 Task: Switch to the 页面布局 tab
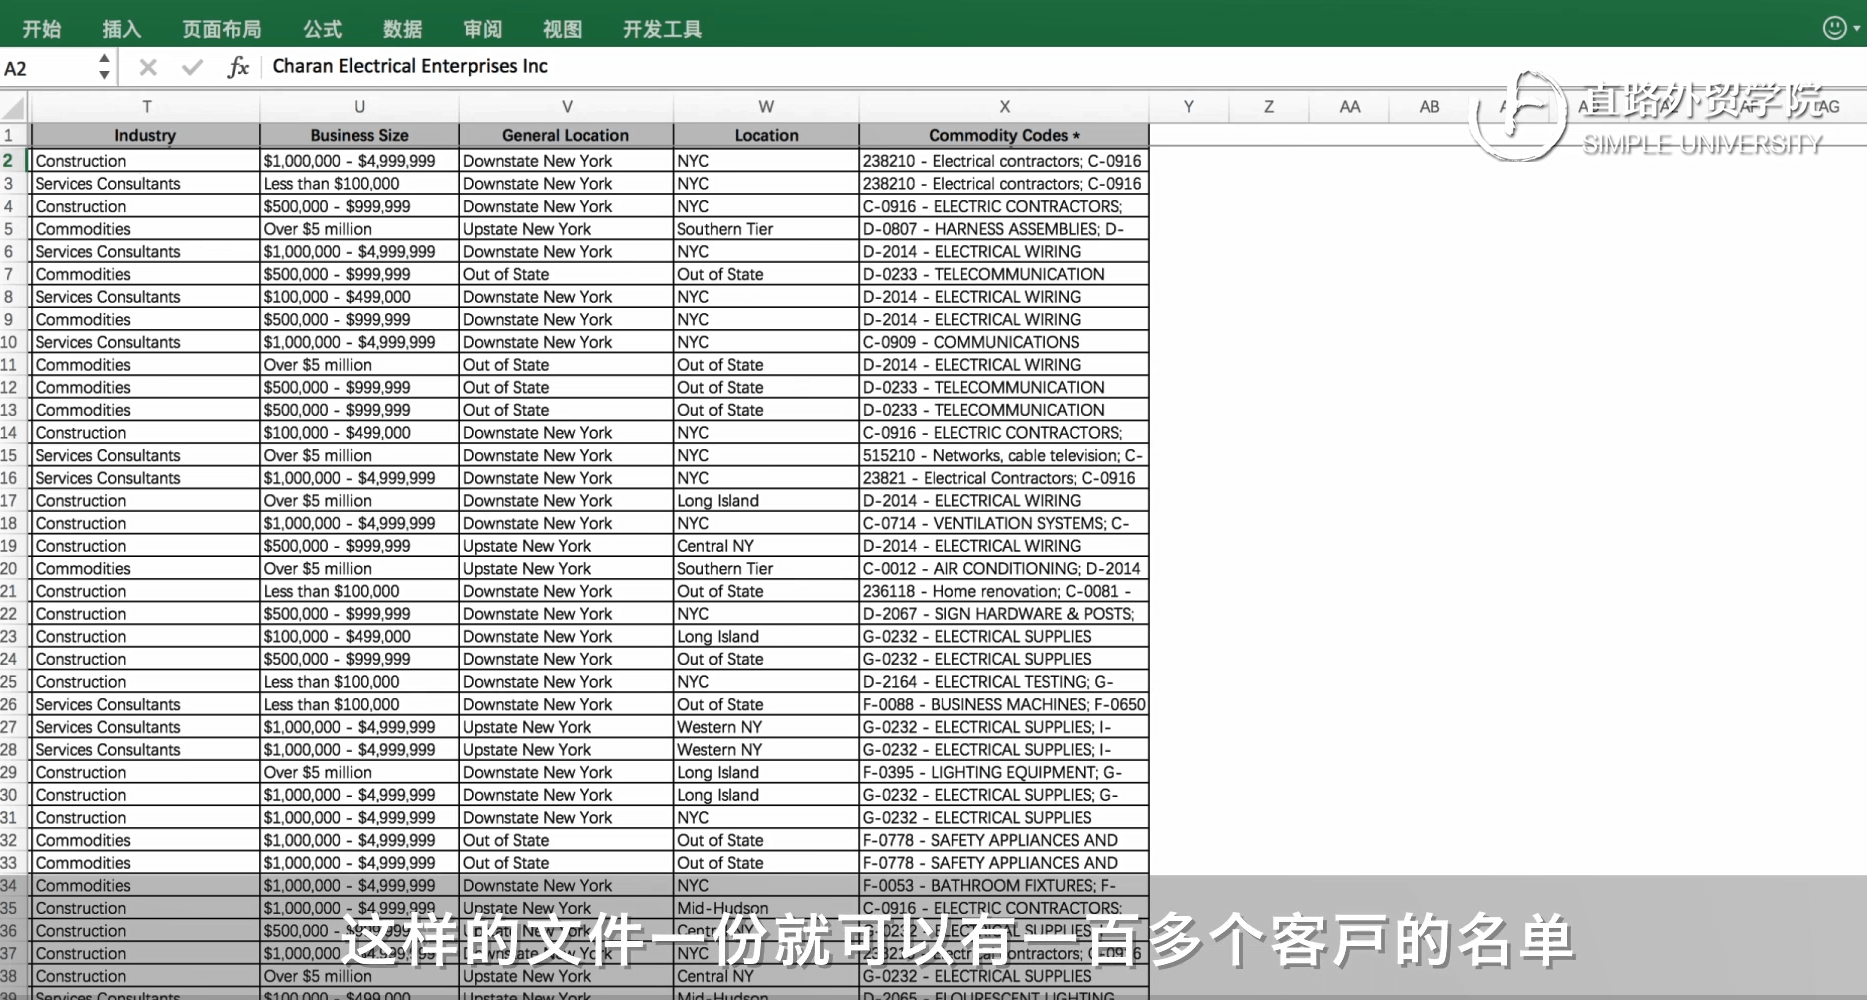[222, 29]
